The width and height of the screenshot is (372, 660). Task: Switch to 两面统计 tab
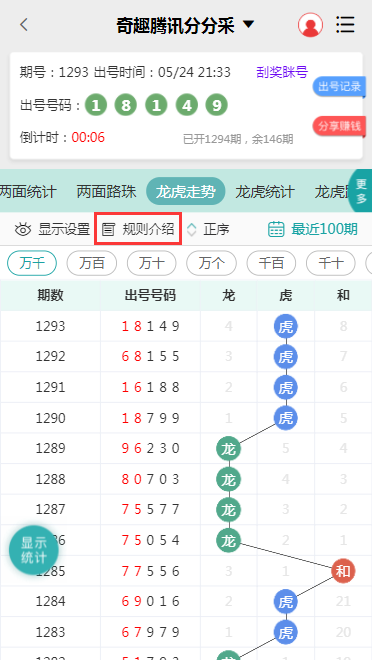(28, 192)
